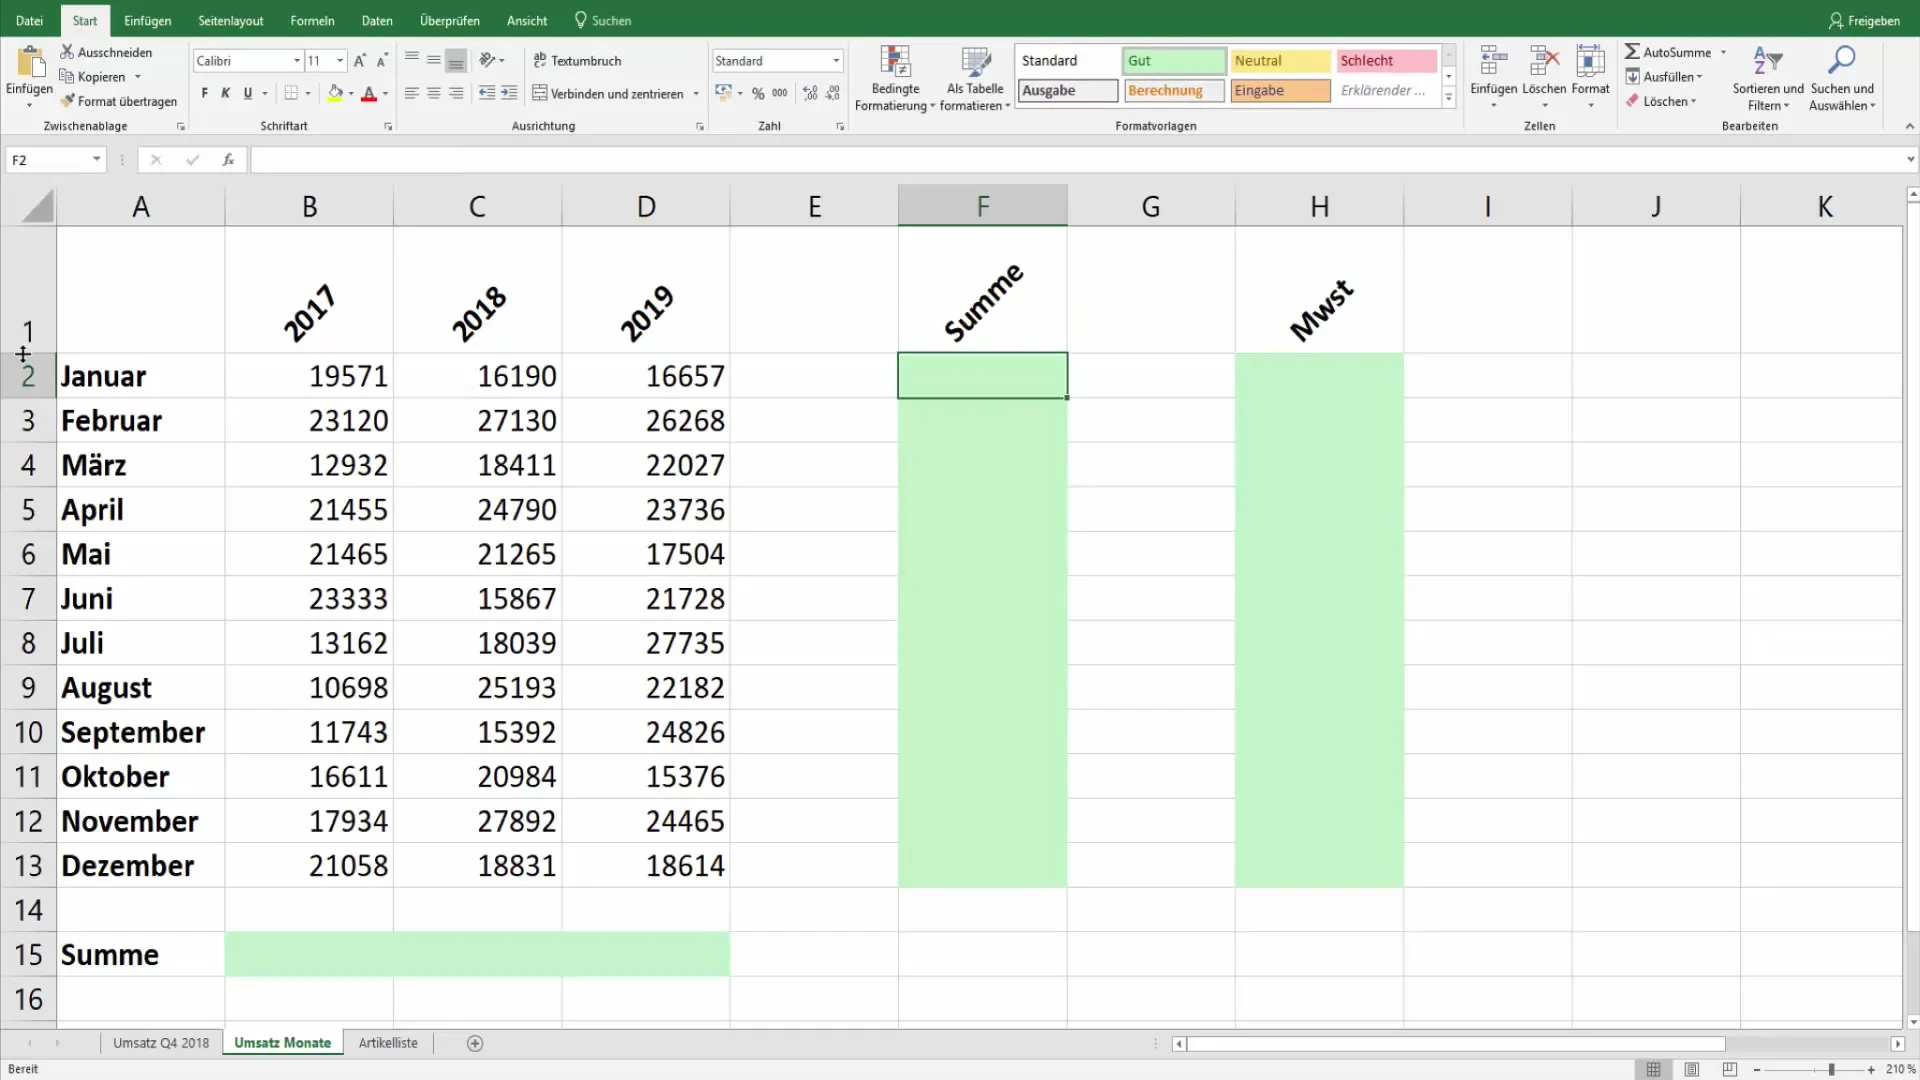Open the Artikelliste sheet tab
Image resolution: width=1920 pixels, height=1080 pixels.
coord(388,1043)
